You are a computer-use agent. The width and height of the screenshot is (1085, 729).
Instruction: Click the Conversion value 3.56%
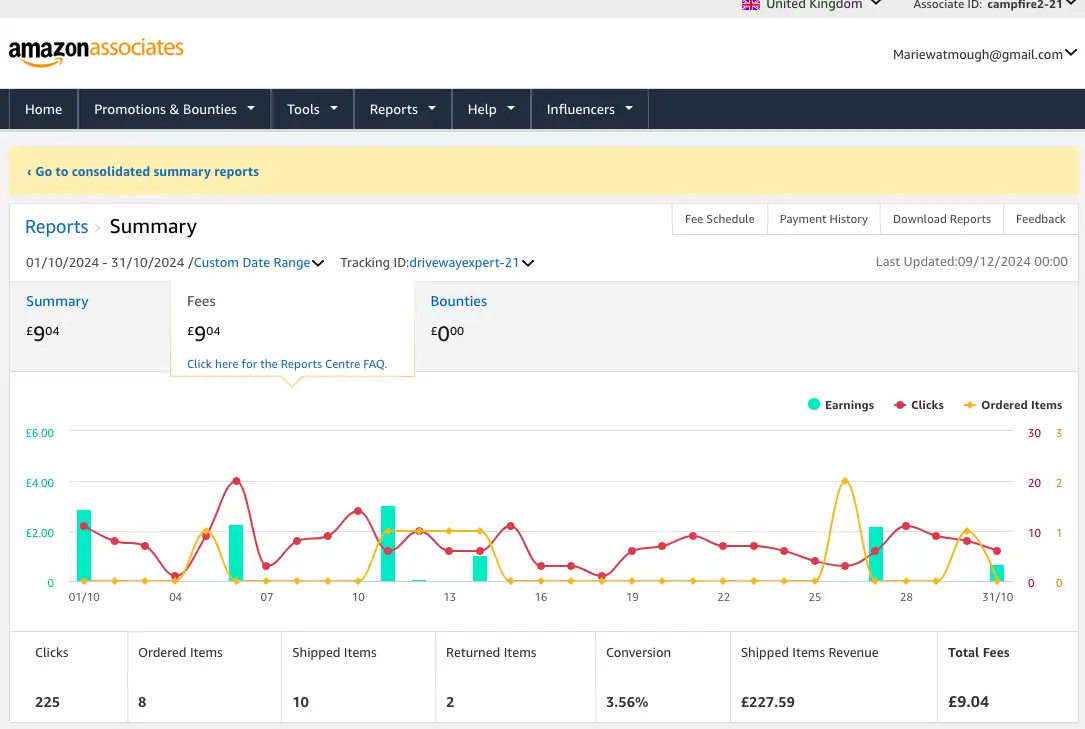[x=627, y=702]
